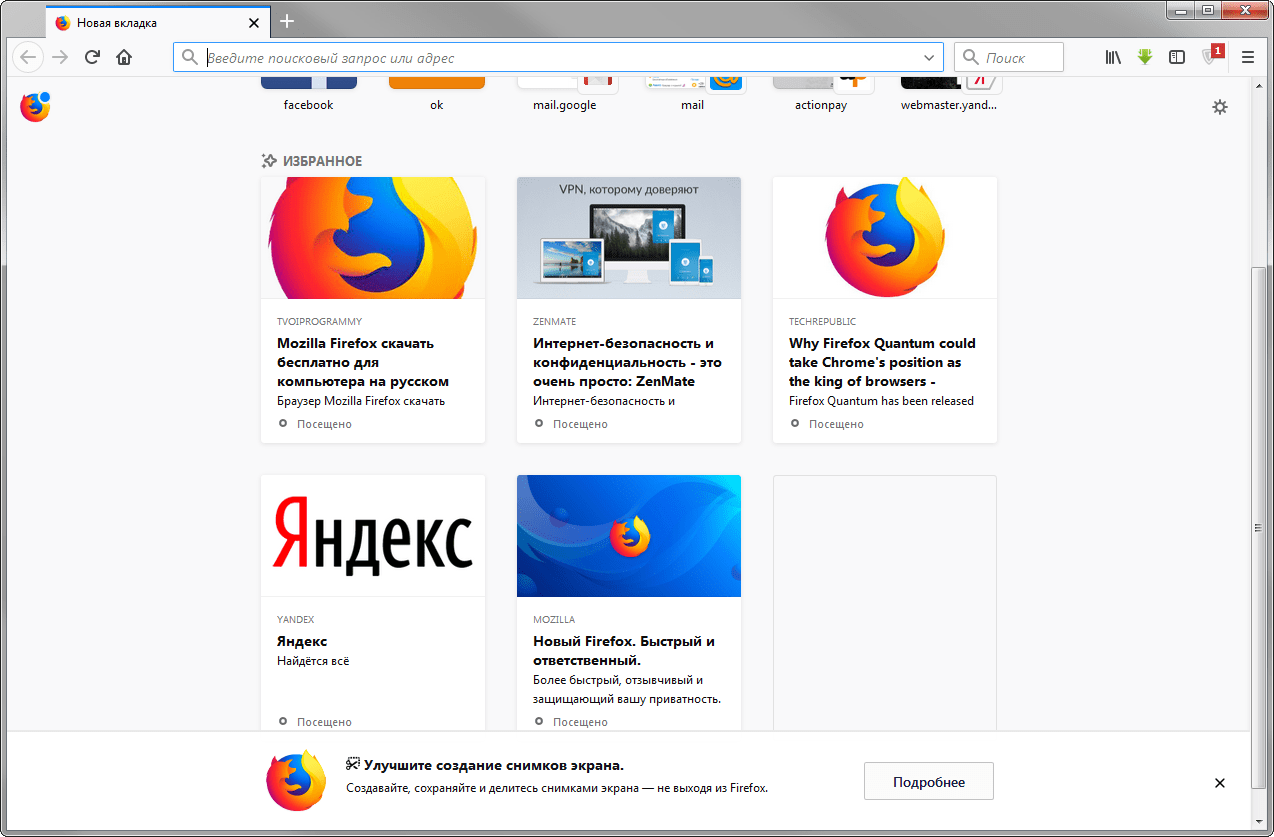Dismiss the screenshots promo banner
Viewport: 1274px width, 837px height.
click(1219, 783)
